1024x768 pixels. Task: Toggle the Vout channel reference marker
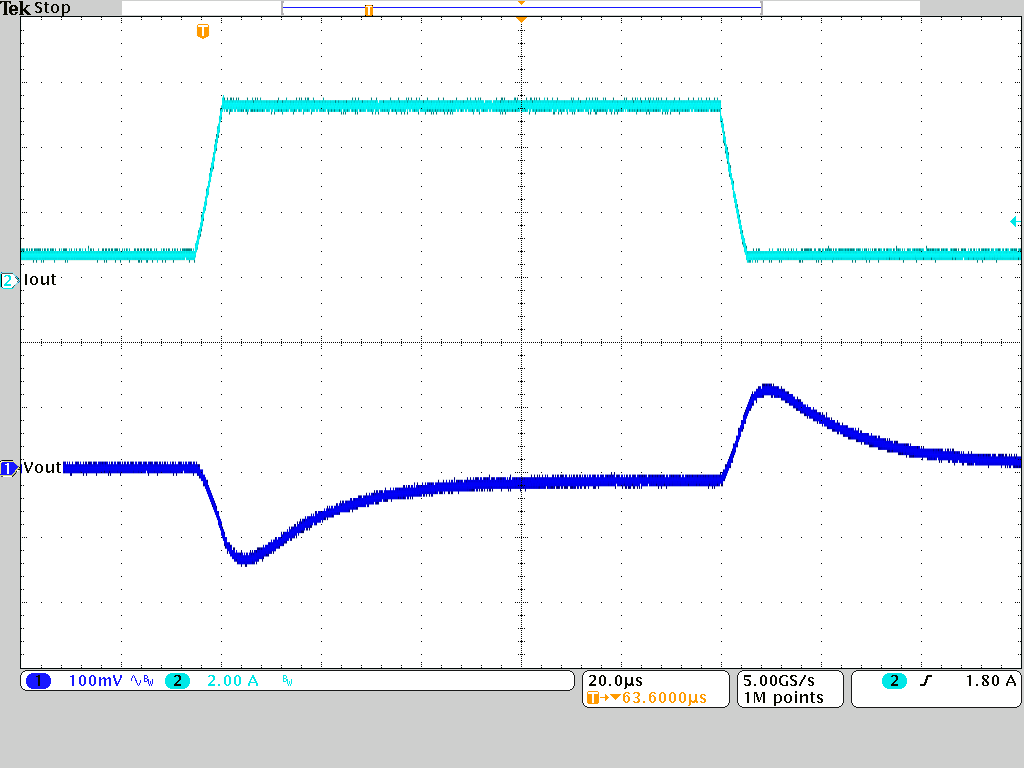(x=10, y=466)
